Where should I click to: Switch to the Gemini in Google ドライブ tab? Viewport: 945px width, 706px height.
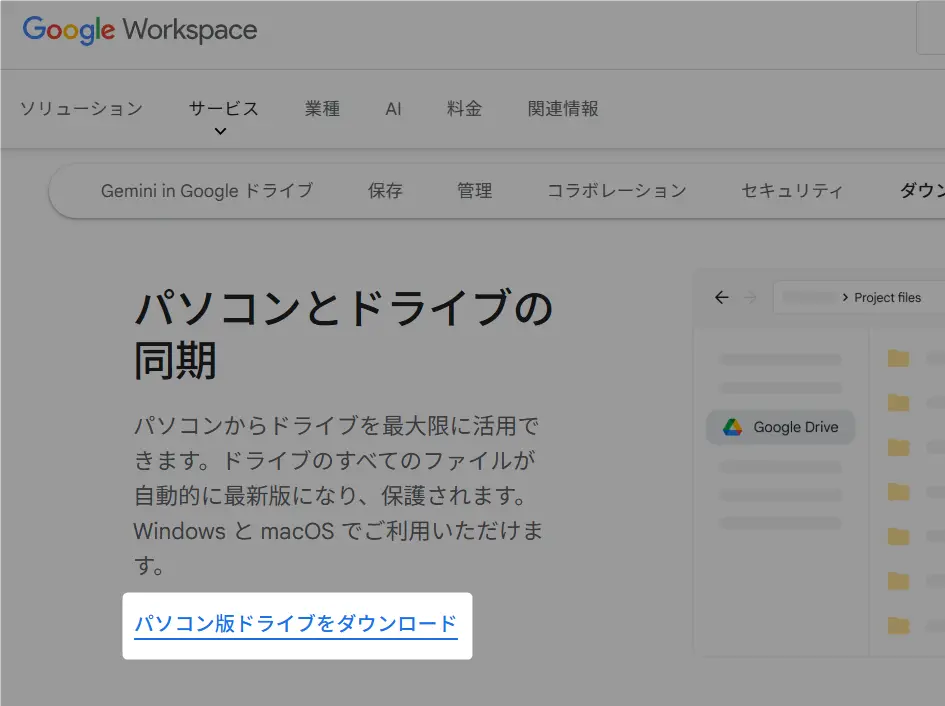(207, 190)
